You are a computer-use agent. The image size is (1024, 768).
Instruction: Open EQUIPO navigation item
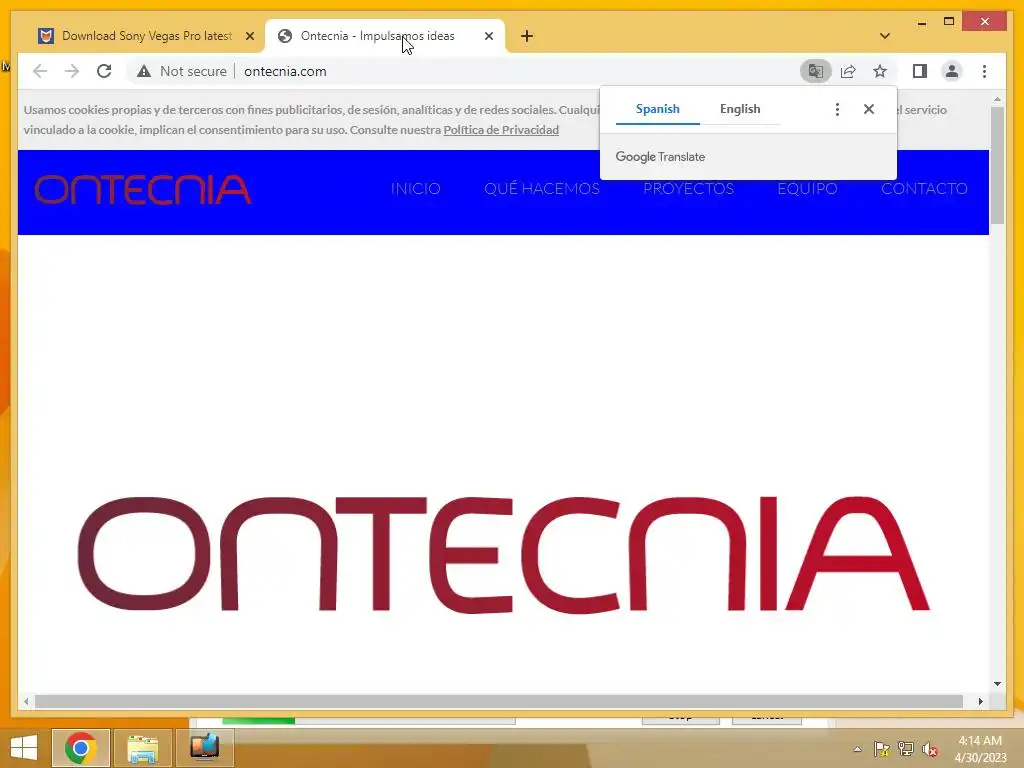click(x=807, y=189)
